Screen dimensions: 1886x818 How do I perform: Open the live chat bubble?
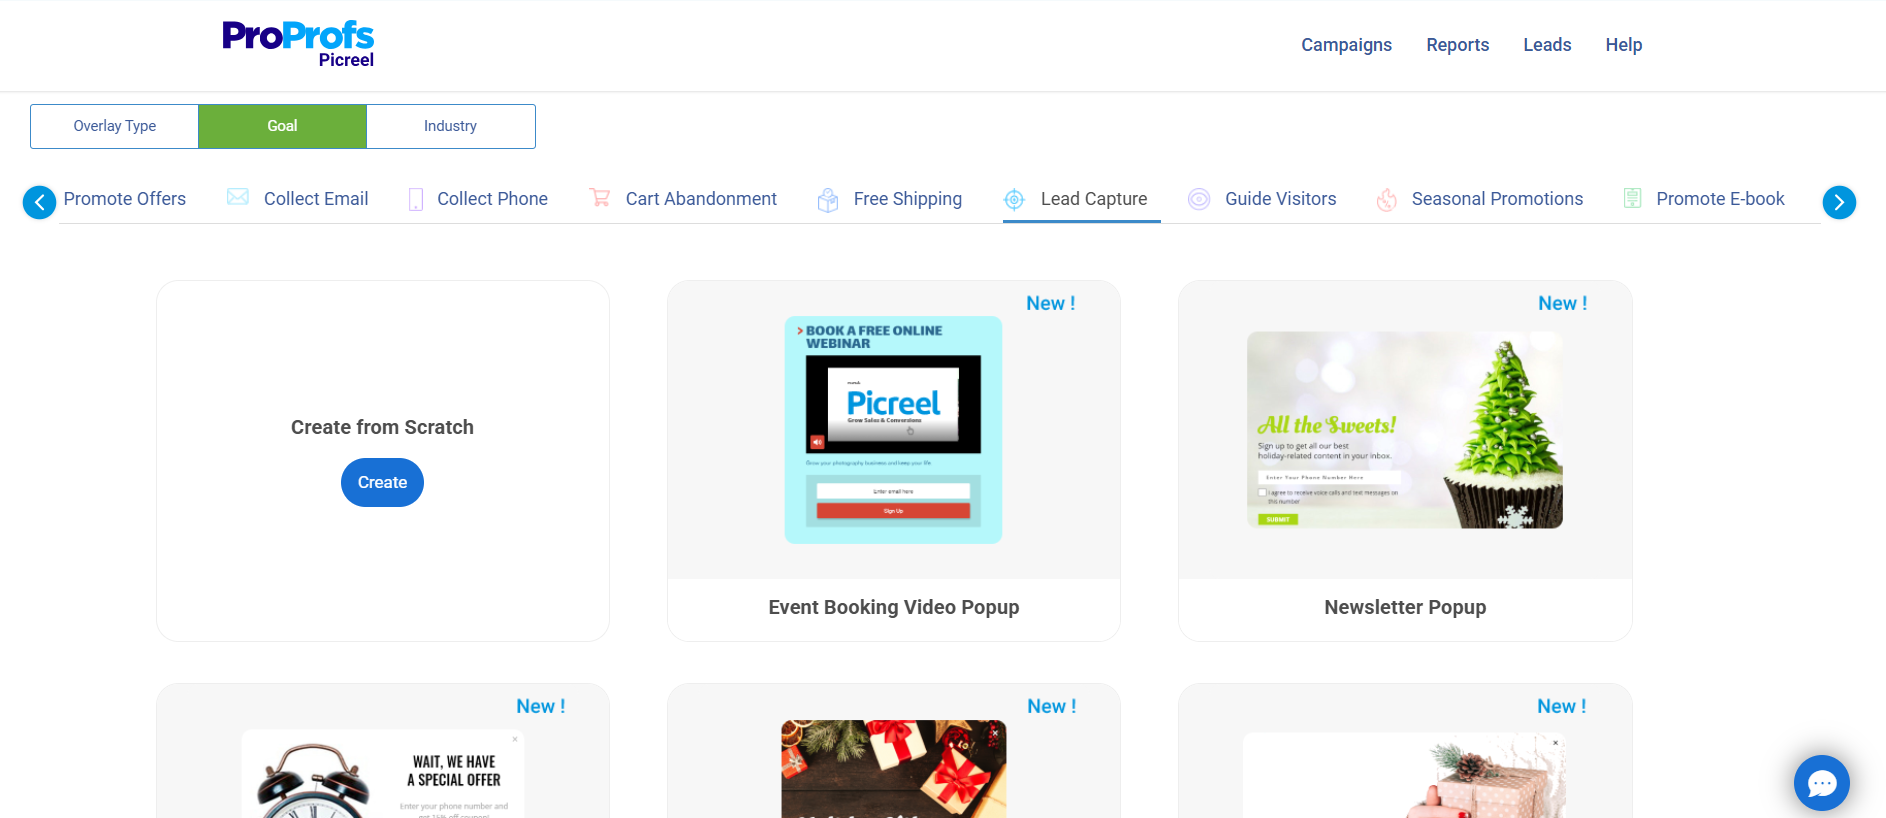tap(1821, 782)
